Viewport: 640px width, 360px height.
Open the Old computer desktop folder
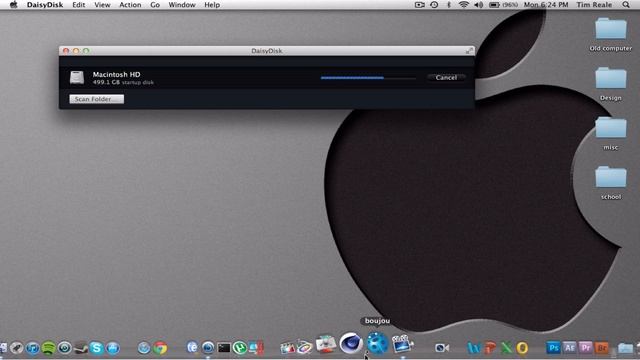pos(611,29)
